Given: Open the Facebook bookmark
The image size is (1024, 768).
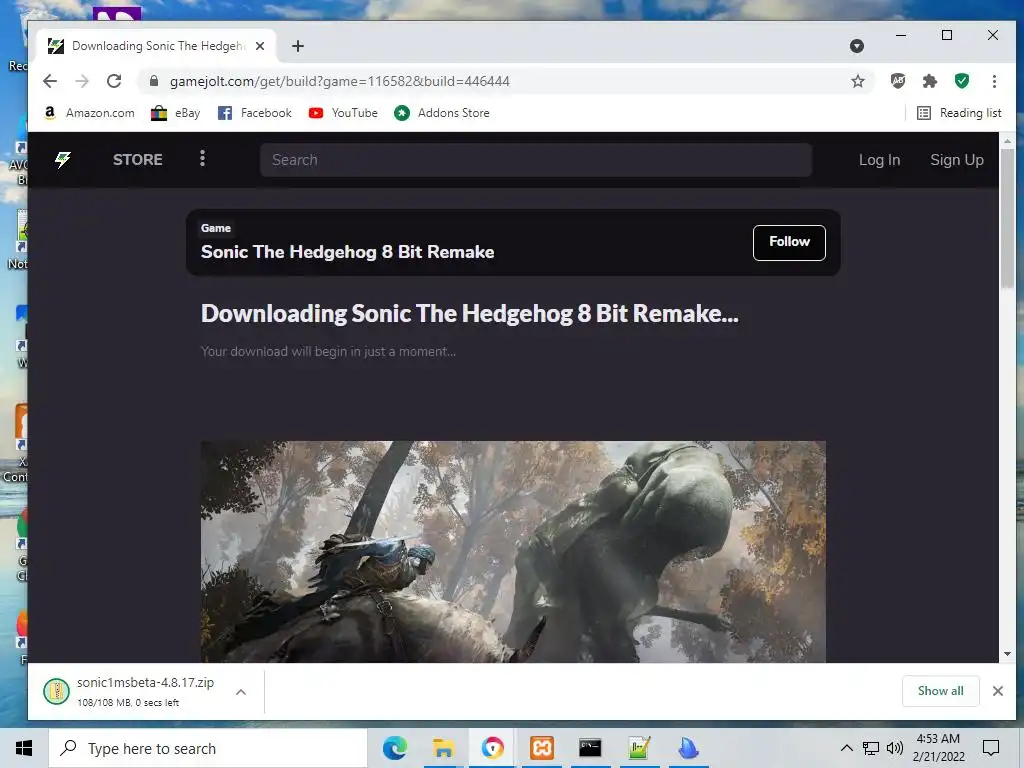Looking at the screenshot, I should (x=255, y=113).
